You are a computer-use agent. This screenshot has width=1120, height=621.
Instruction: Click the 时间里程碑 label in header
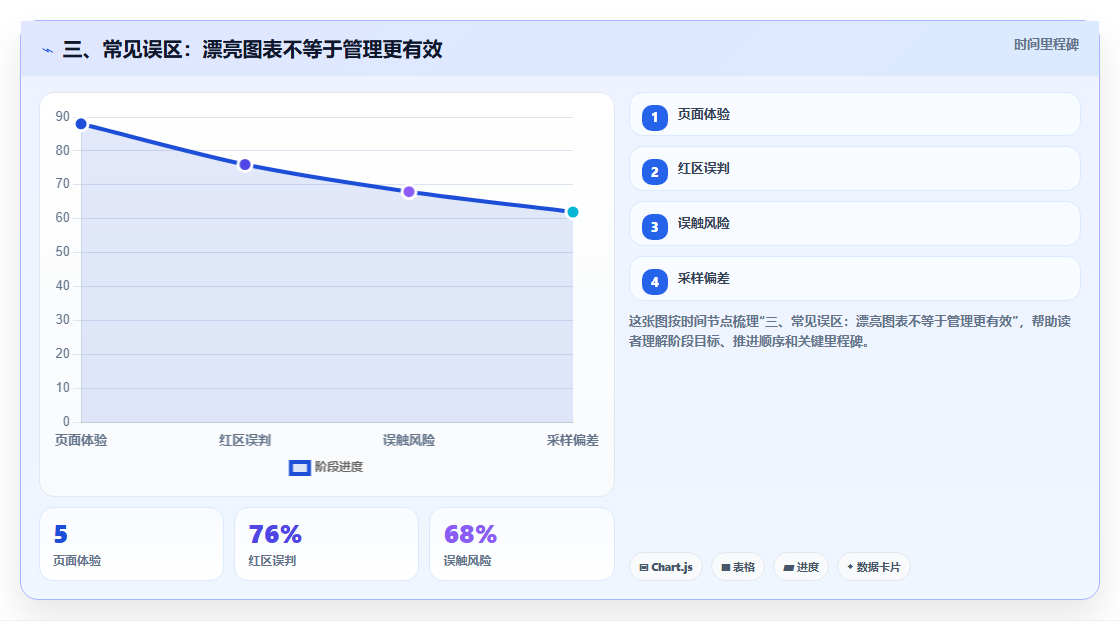(1046, 44)
